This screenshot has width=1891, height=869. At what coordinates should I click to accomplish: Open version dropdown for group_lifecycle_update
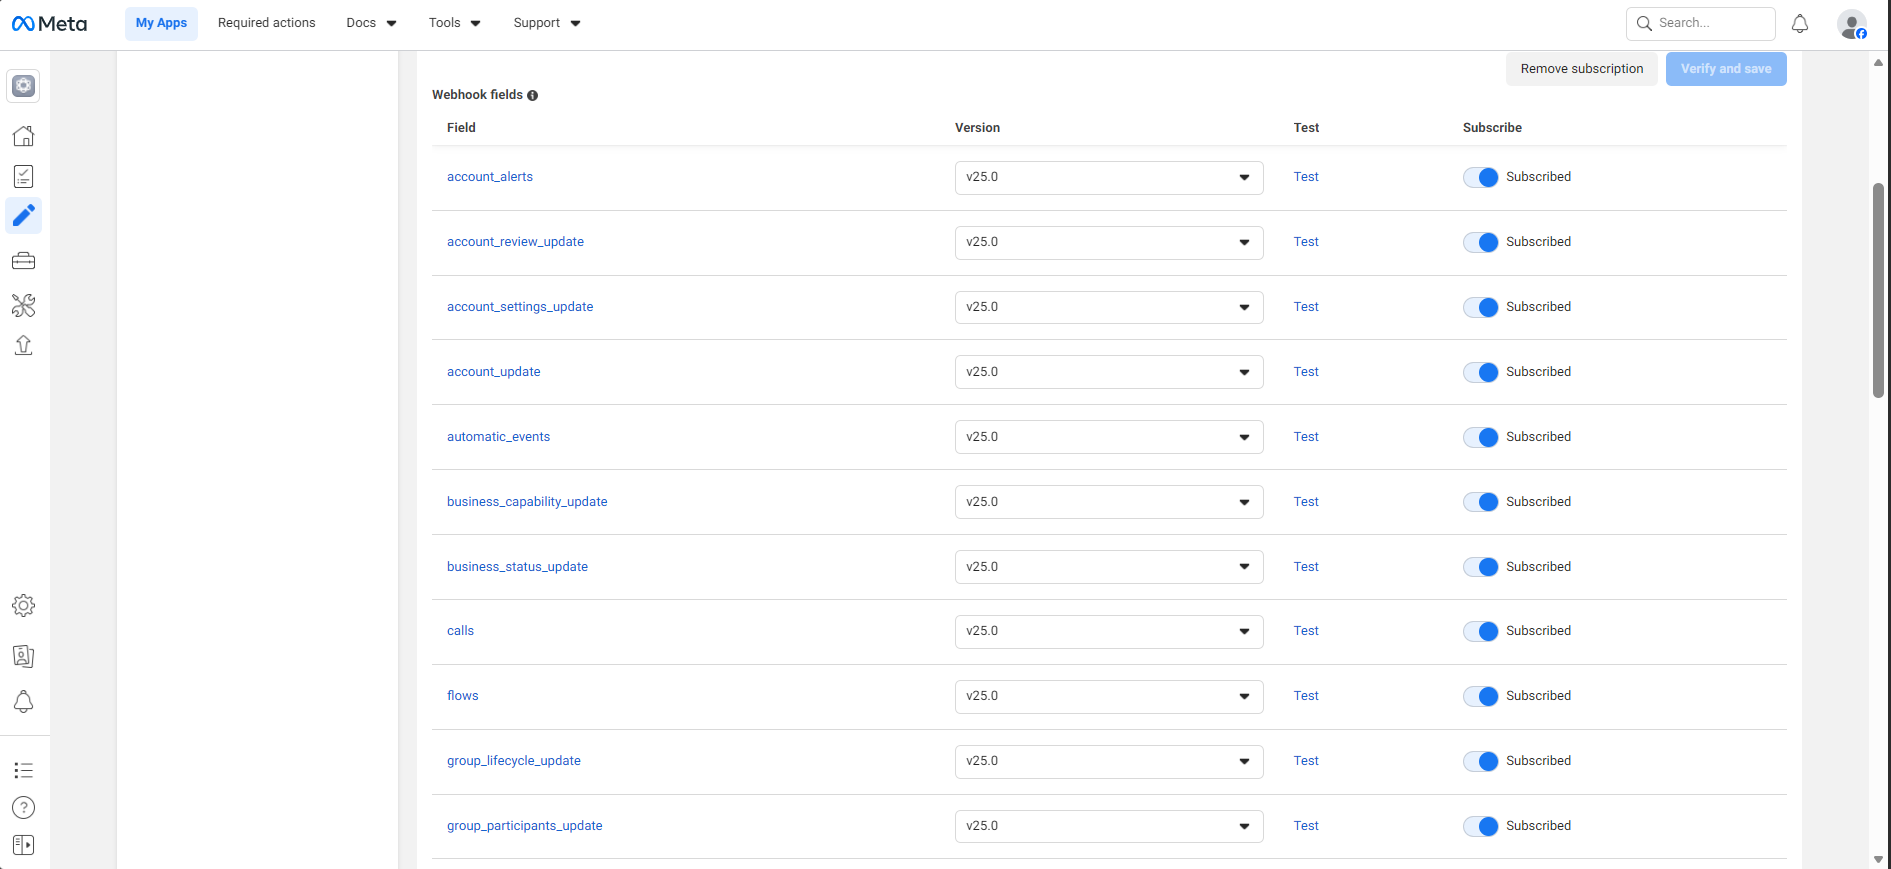point(1109,762)
